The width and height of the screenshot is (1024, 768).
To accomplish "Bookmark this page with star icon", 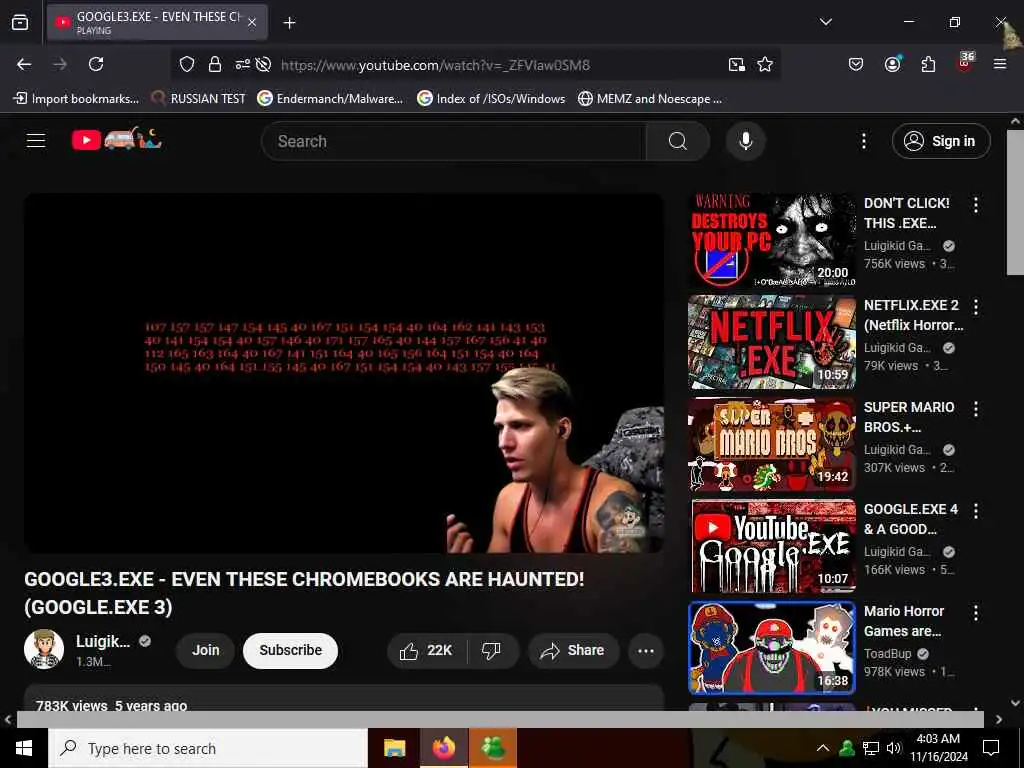I will [765, 64].
